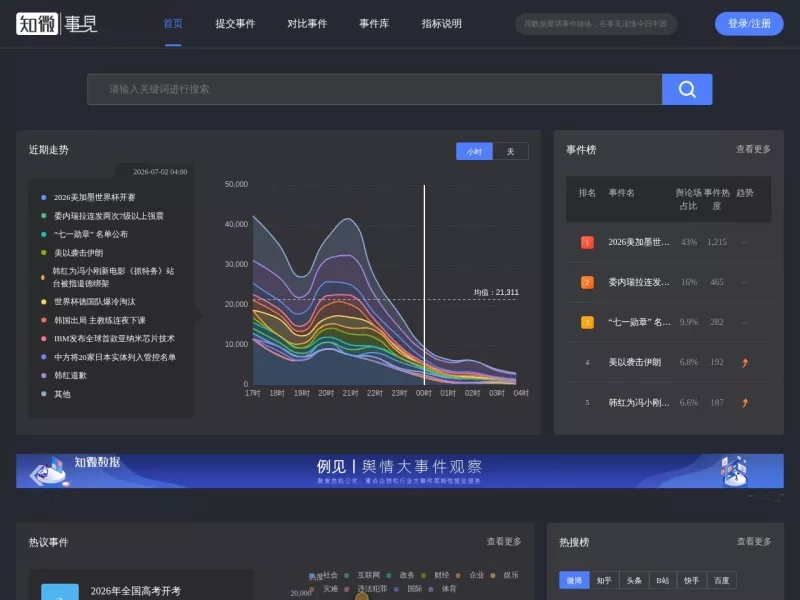This screenshot has width=800, height=600.
Task: Open 委内瑞拉连发... event row
Action: coord(668,282)
